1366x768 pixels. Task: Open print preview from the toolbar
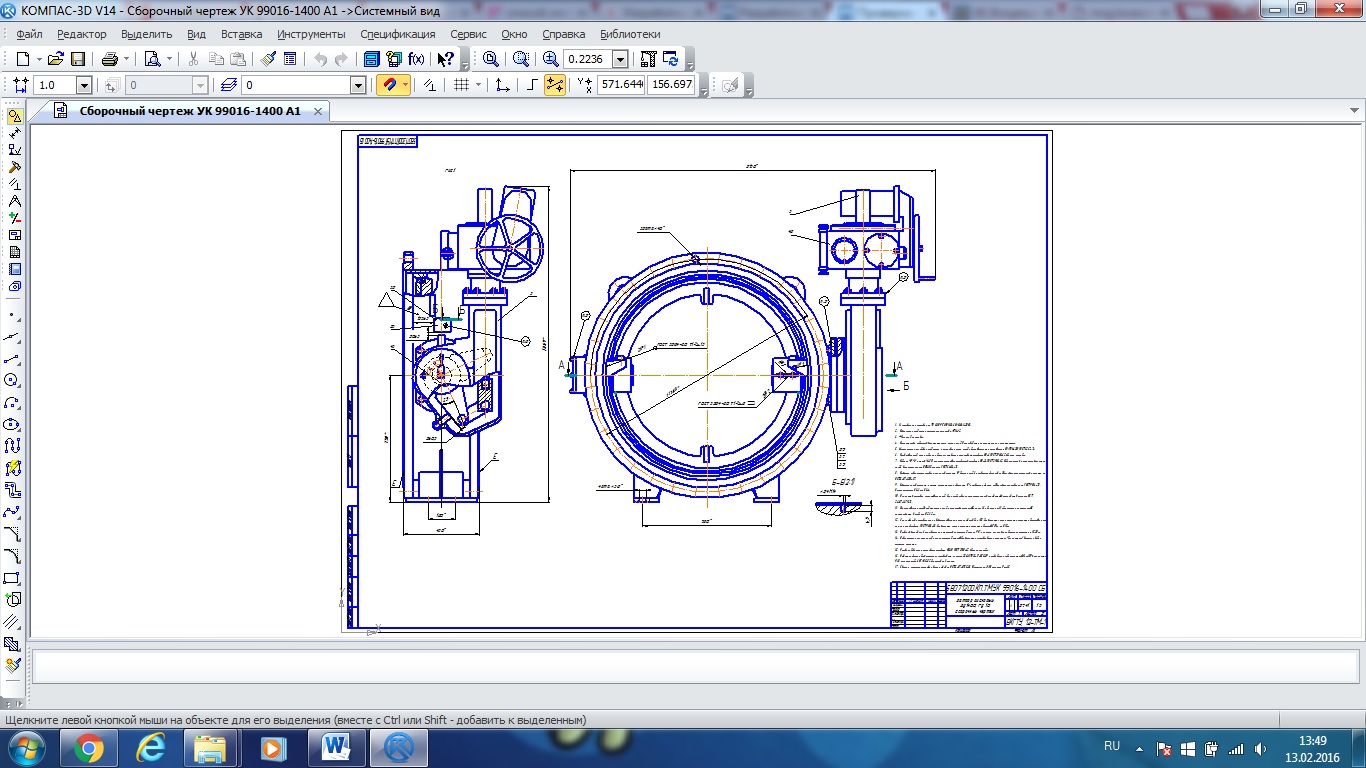152,59
